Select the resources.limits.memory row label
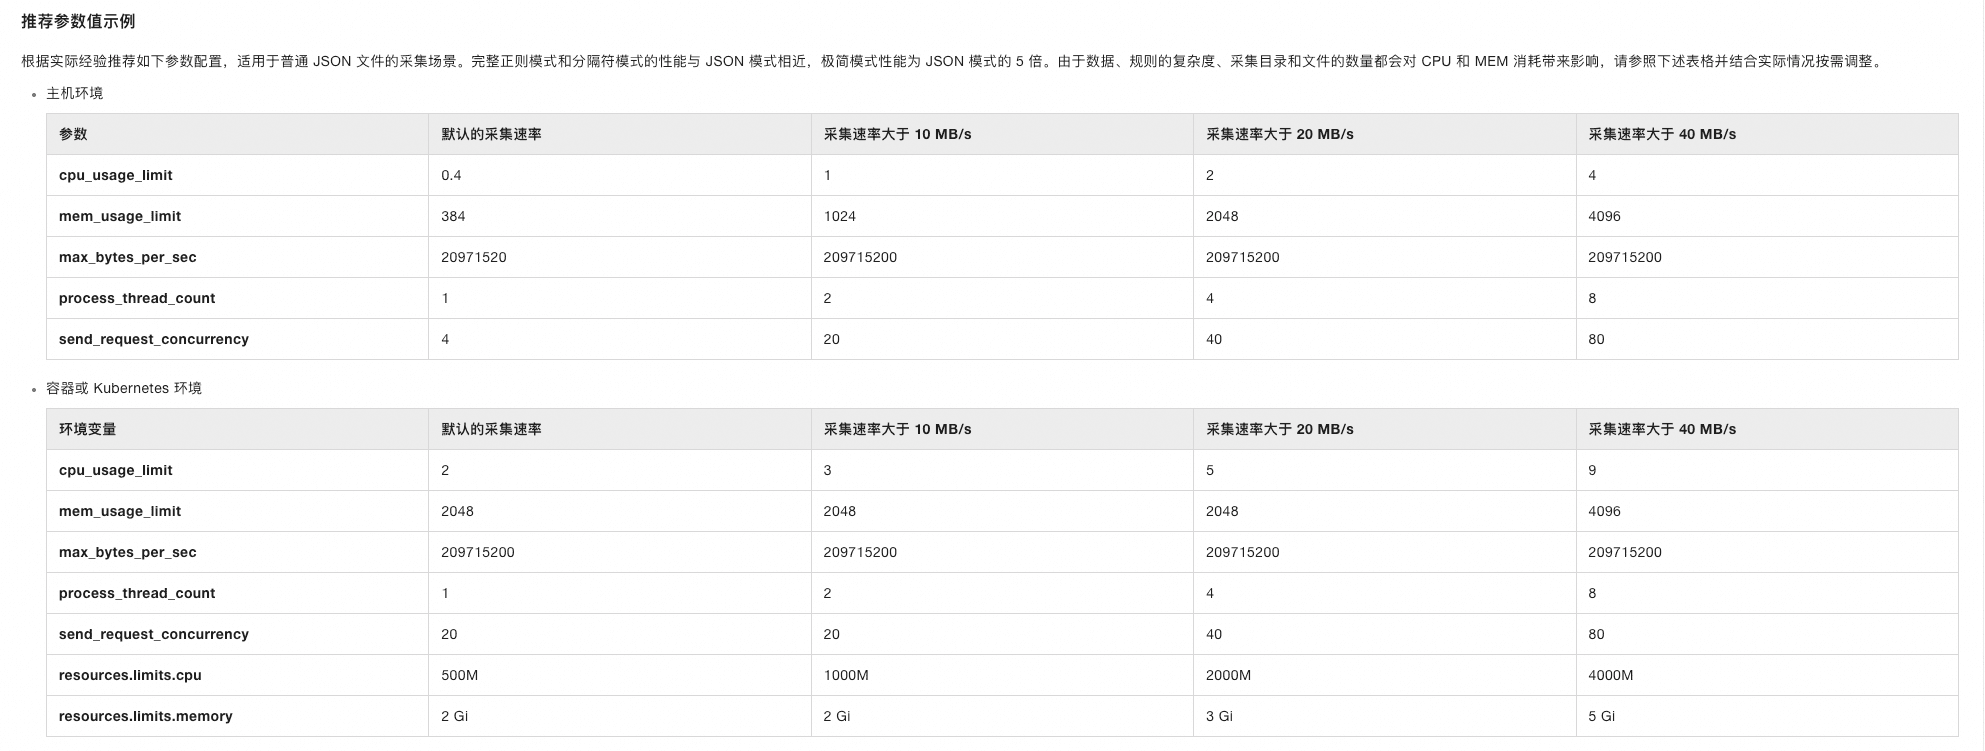1985x751 pixels. point(145,716)
